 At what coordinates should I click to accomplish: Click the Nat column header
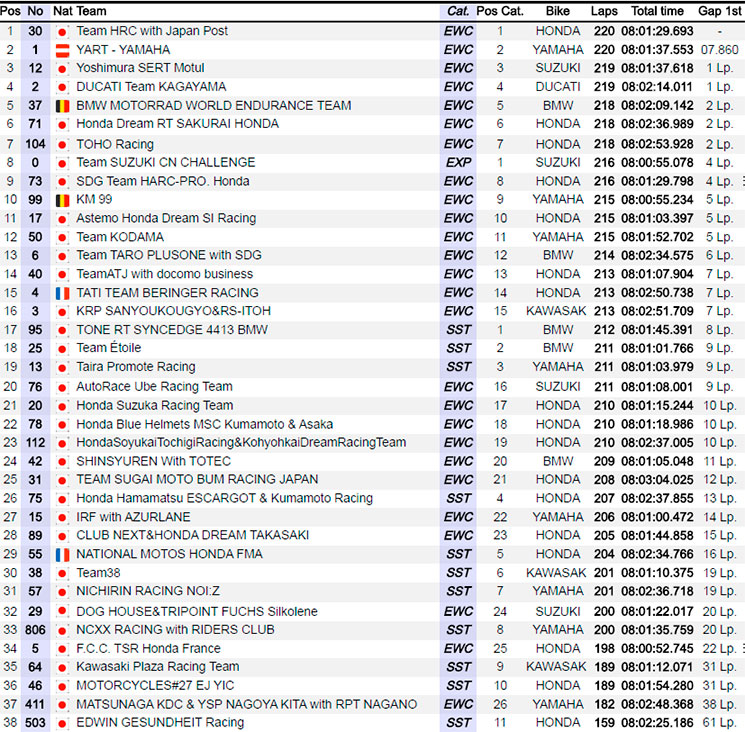coord(63,11)
